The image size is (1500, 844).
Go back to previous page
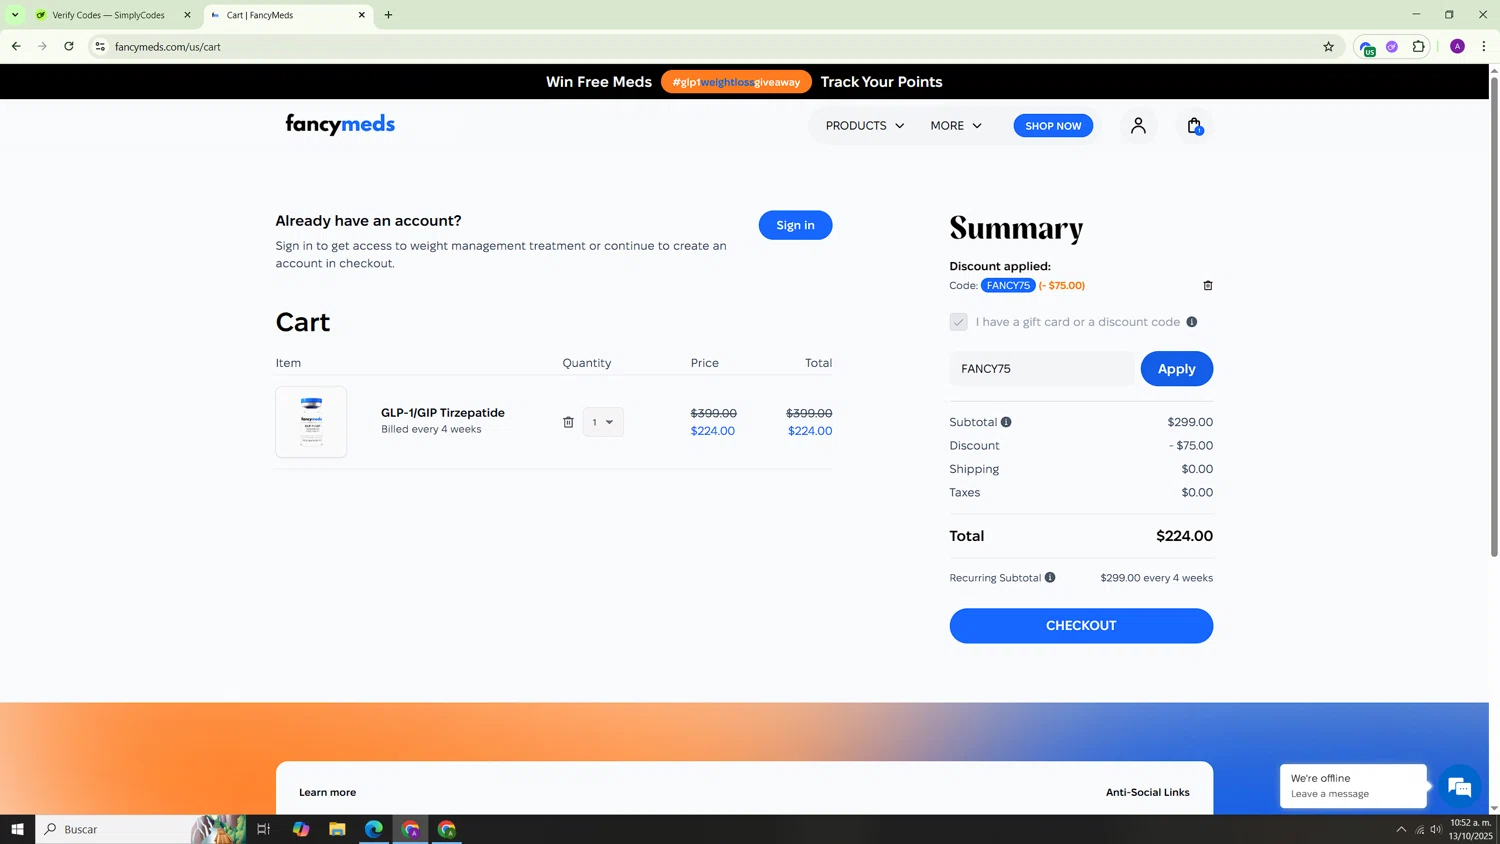16,46
